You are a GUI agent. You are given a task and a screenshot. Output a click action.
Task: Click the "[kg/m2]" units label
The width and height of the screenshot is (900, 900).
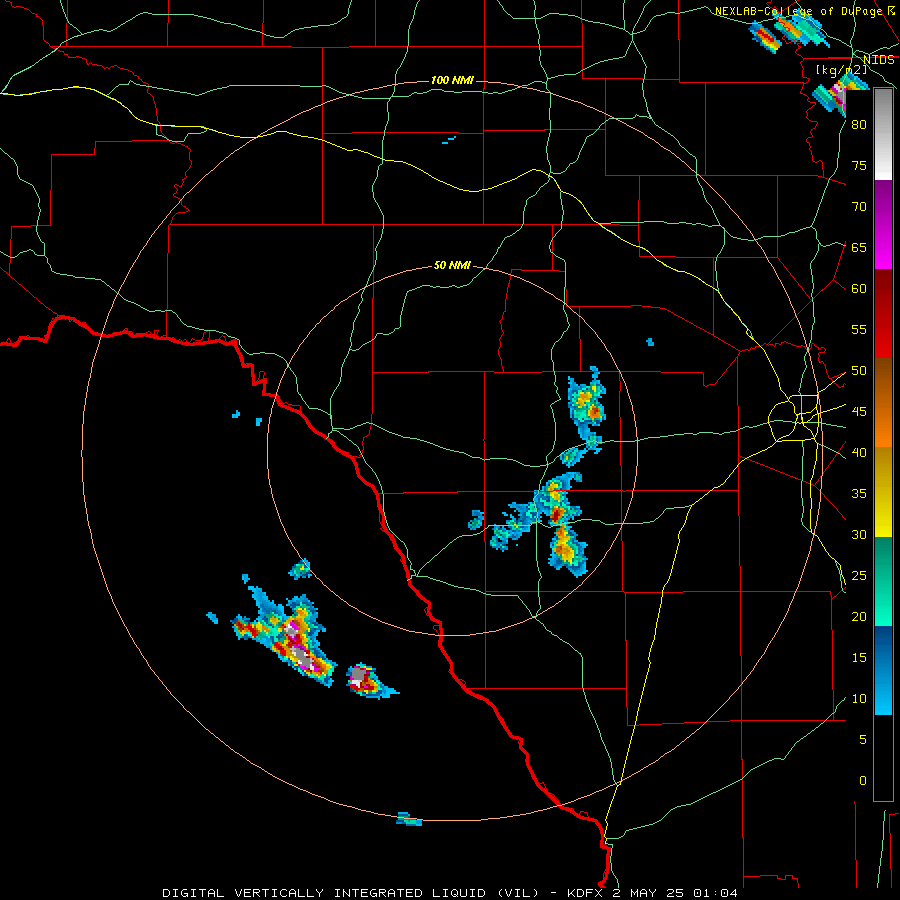pyautogui.click(x=841, y=70)
